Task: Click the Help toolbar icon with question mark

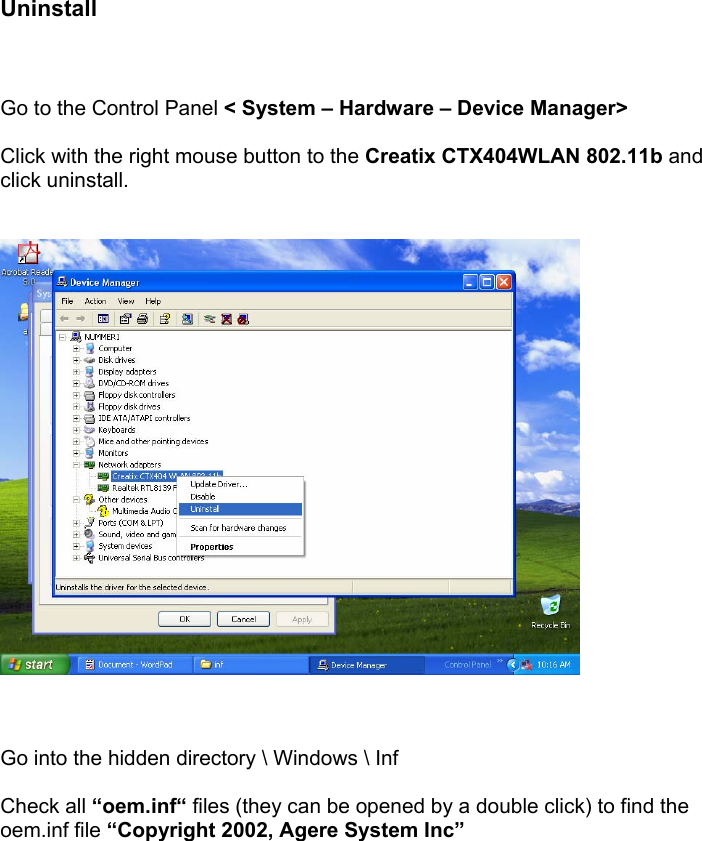Action: [165, 319]
